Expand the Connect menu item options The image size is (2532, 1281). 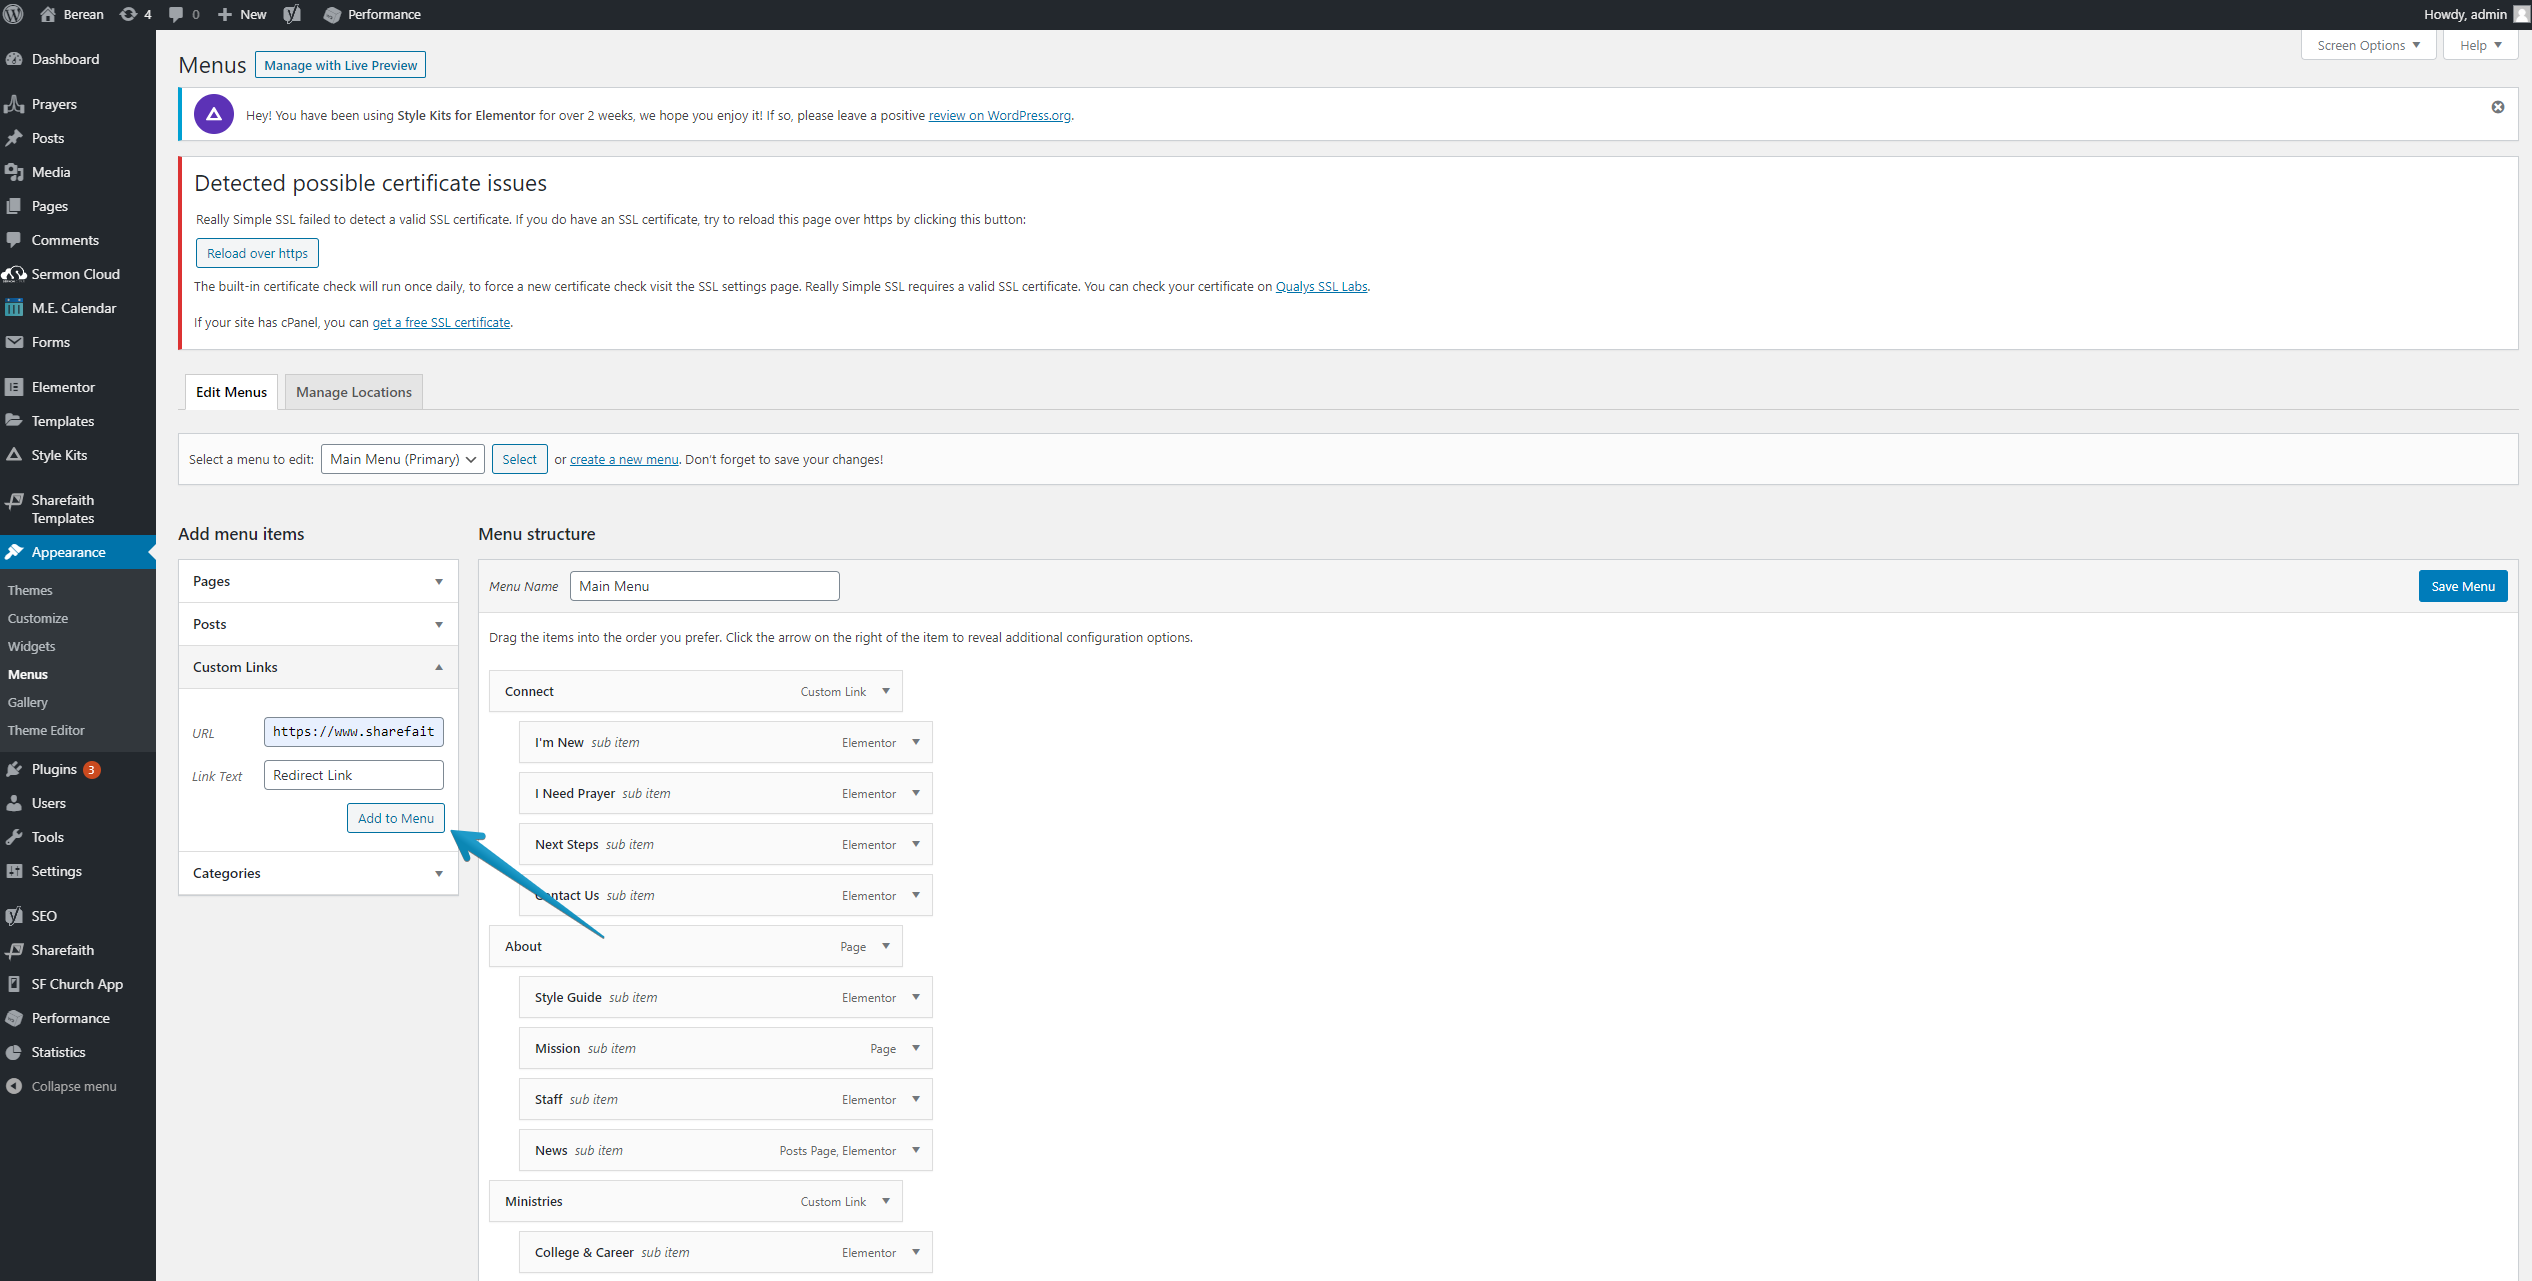(886, 691)
